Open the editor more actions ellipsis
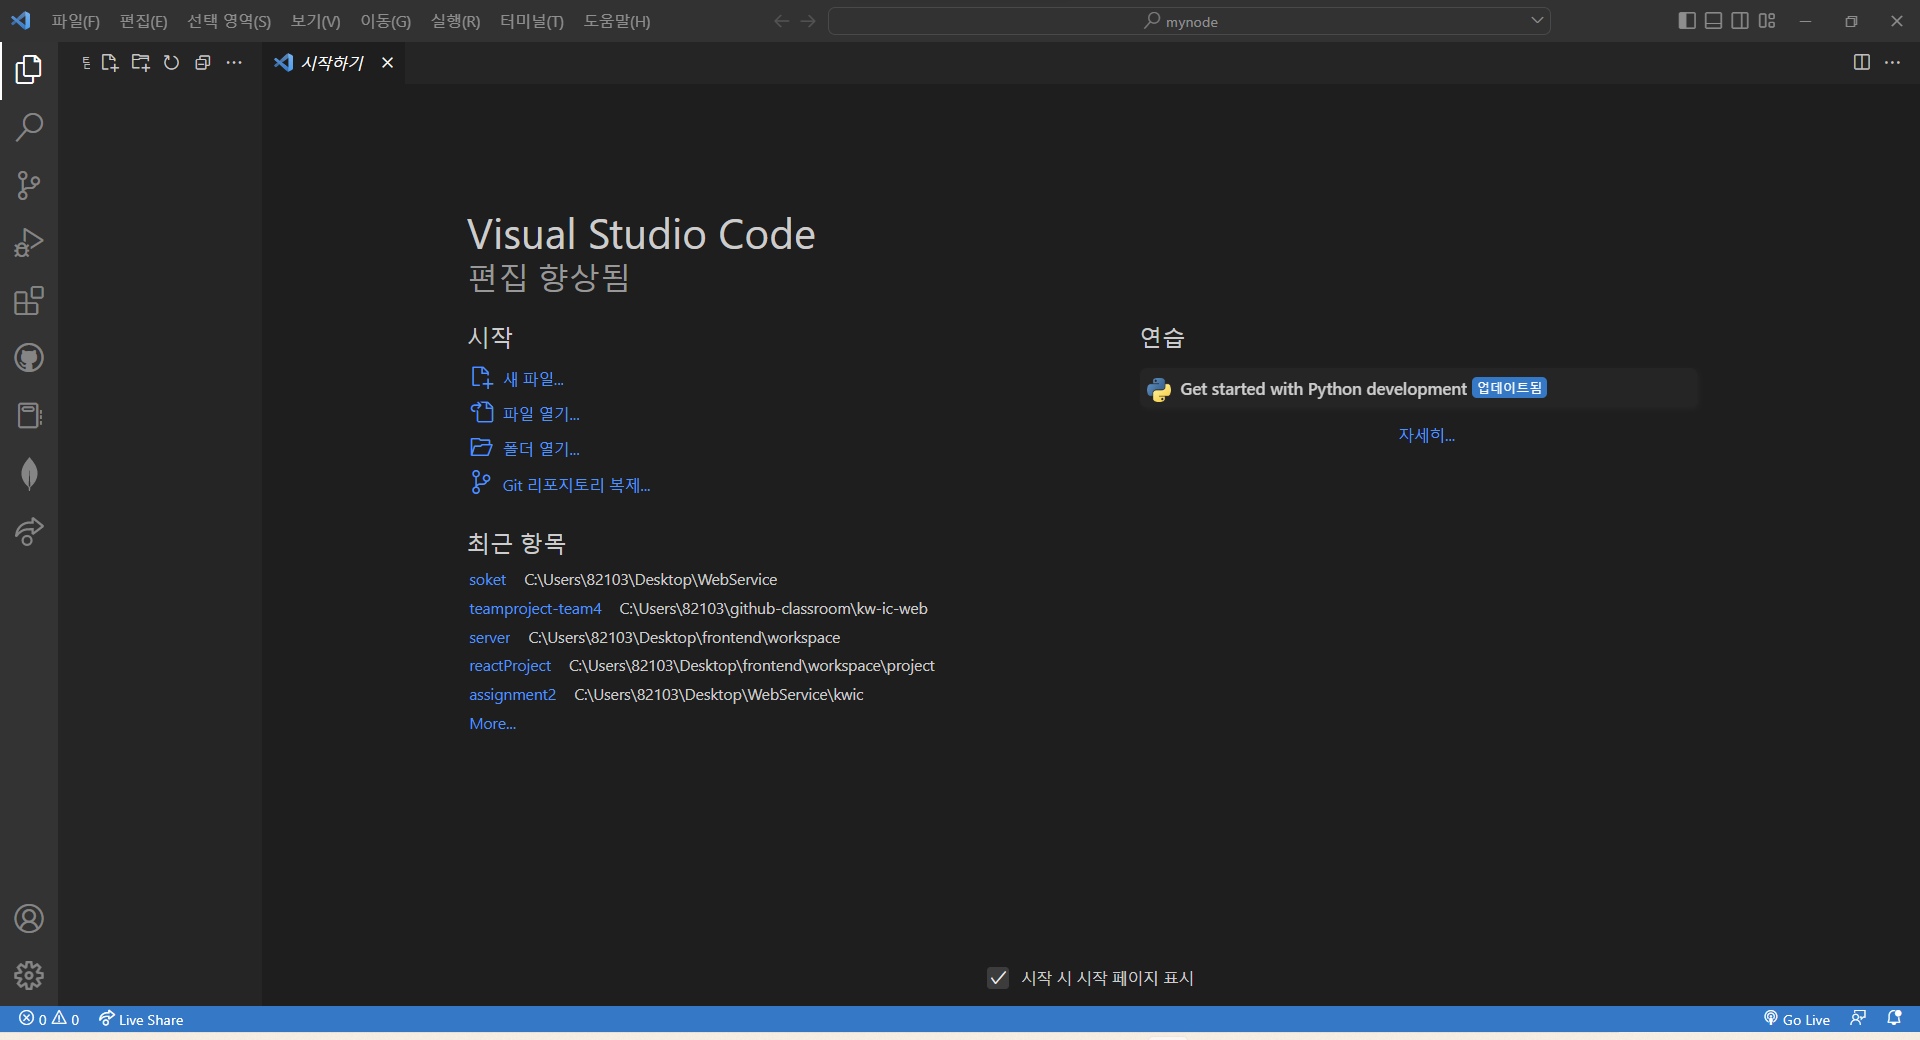Image resolution: width=1920 pixels, height=1040 pixels. coord(1893,62)
